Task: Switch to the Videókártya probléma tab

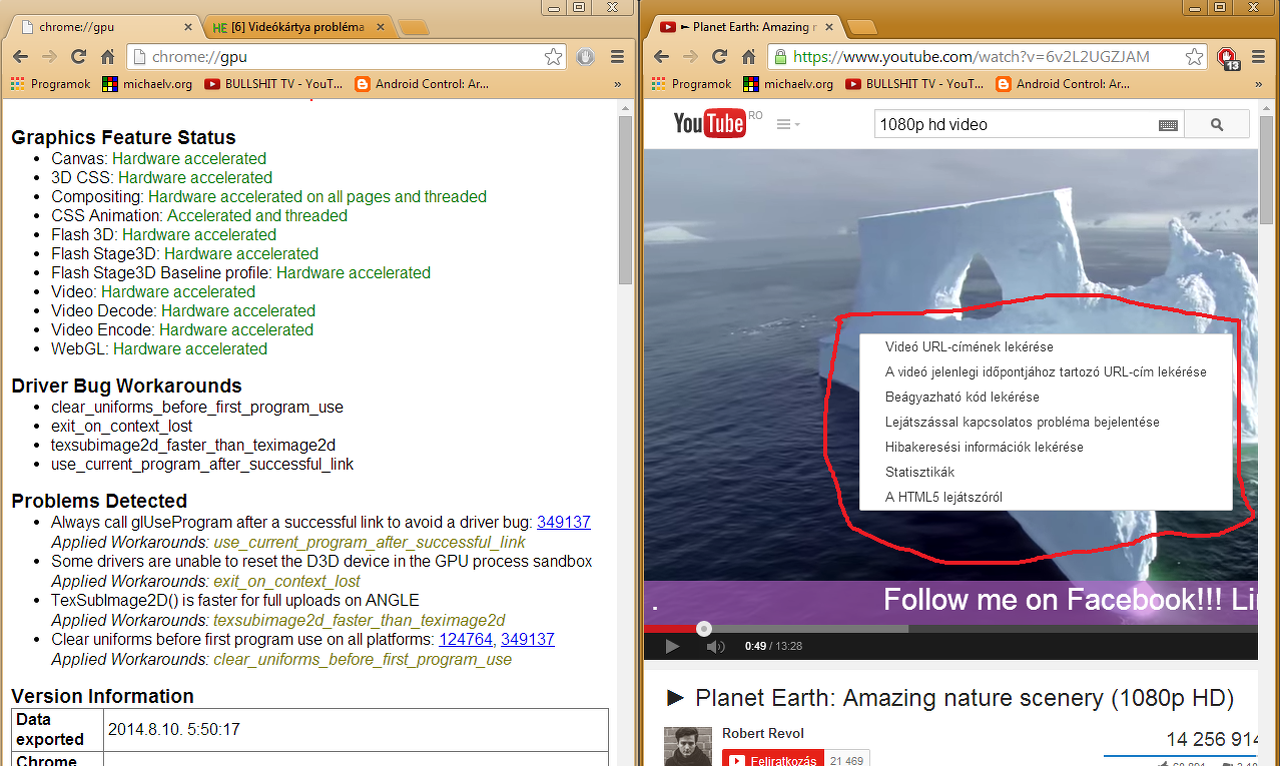Action: tap(300, 27)
